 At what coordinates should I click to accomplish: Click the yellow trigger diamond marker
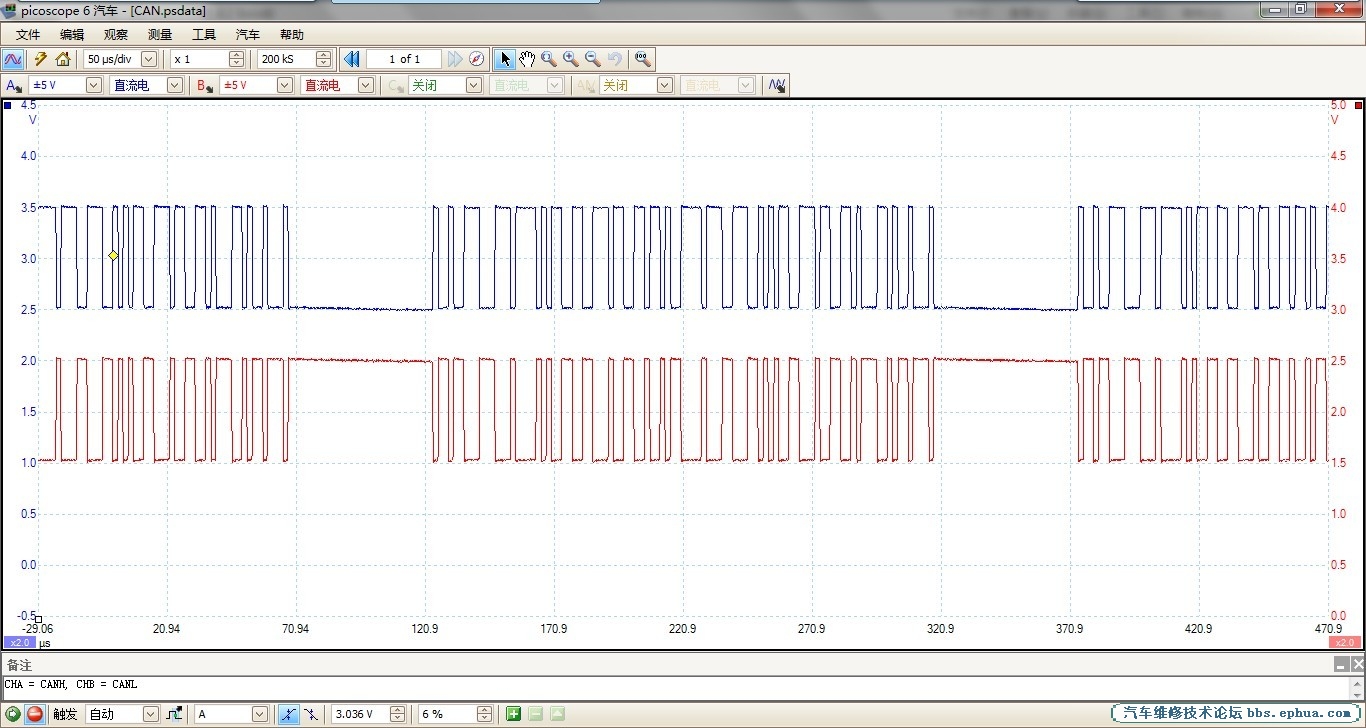[x=113, y=256]
